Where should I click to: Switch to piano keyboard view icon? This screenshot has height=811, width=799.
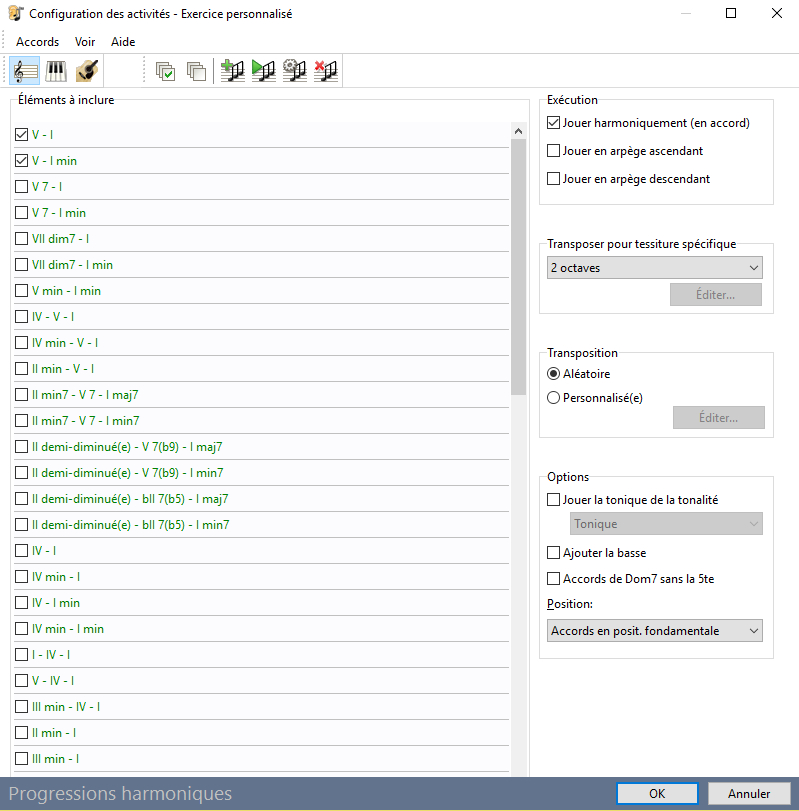tap(56, 71)
